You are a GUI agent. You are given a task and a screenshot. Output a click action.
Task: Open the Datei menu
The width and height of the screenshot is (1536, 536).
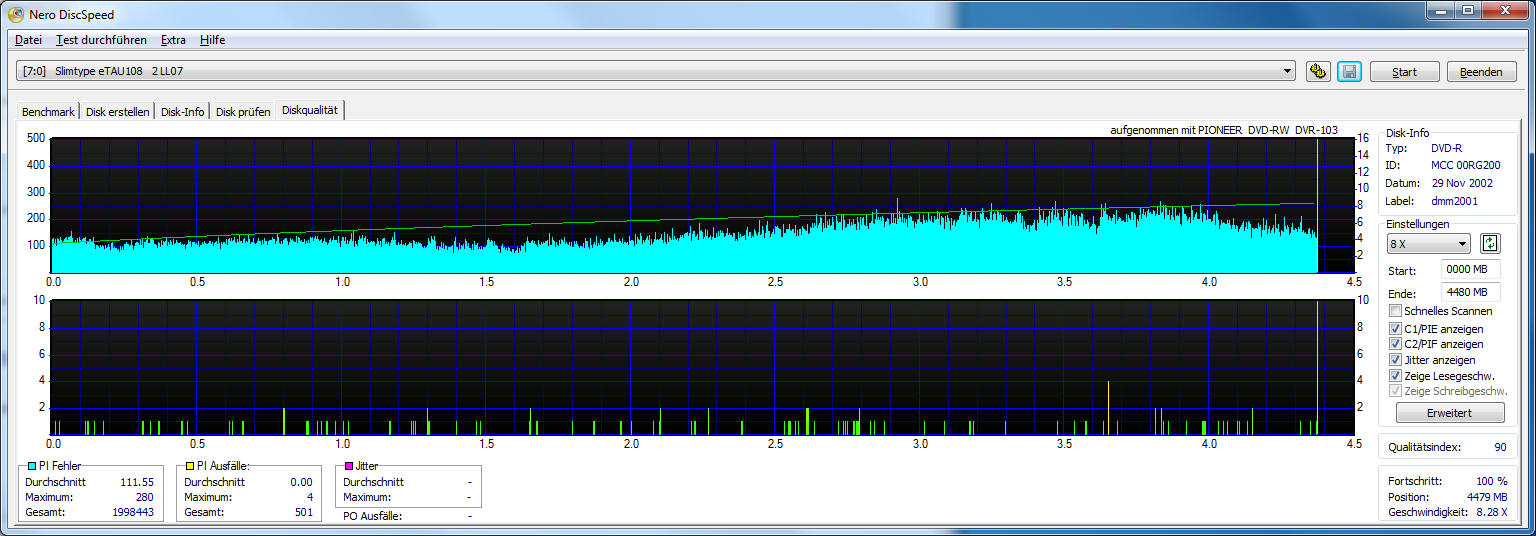pyautogui.click(x=28, y=40)
